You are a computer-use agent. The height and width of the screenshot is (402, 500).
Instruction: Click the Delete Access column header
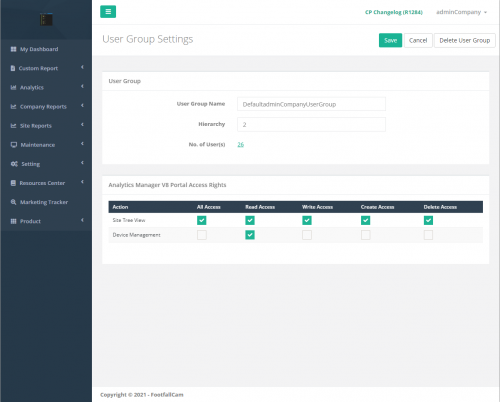440,207
